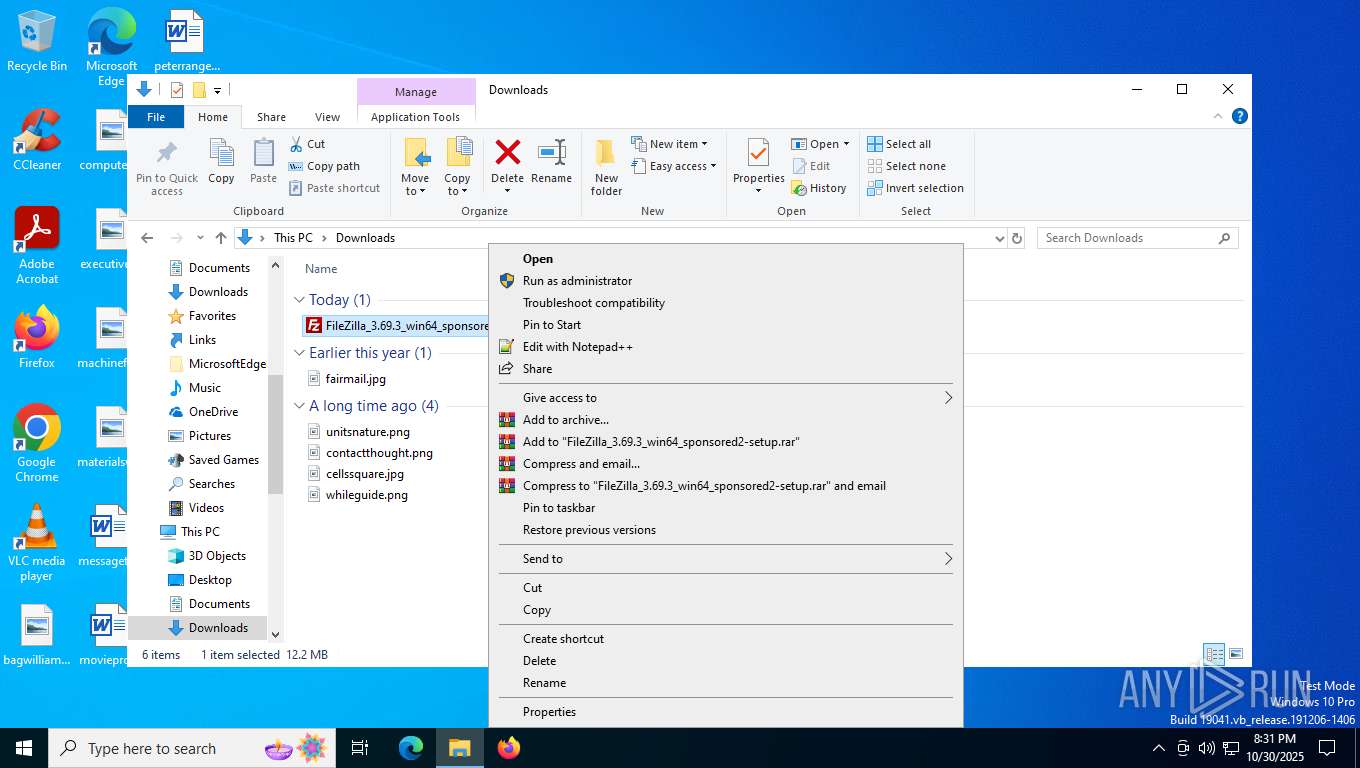Open Move to dropdown
The image size is (1360, 768).
click(x=415, y=167)
